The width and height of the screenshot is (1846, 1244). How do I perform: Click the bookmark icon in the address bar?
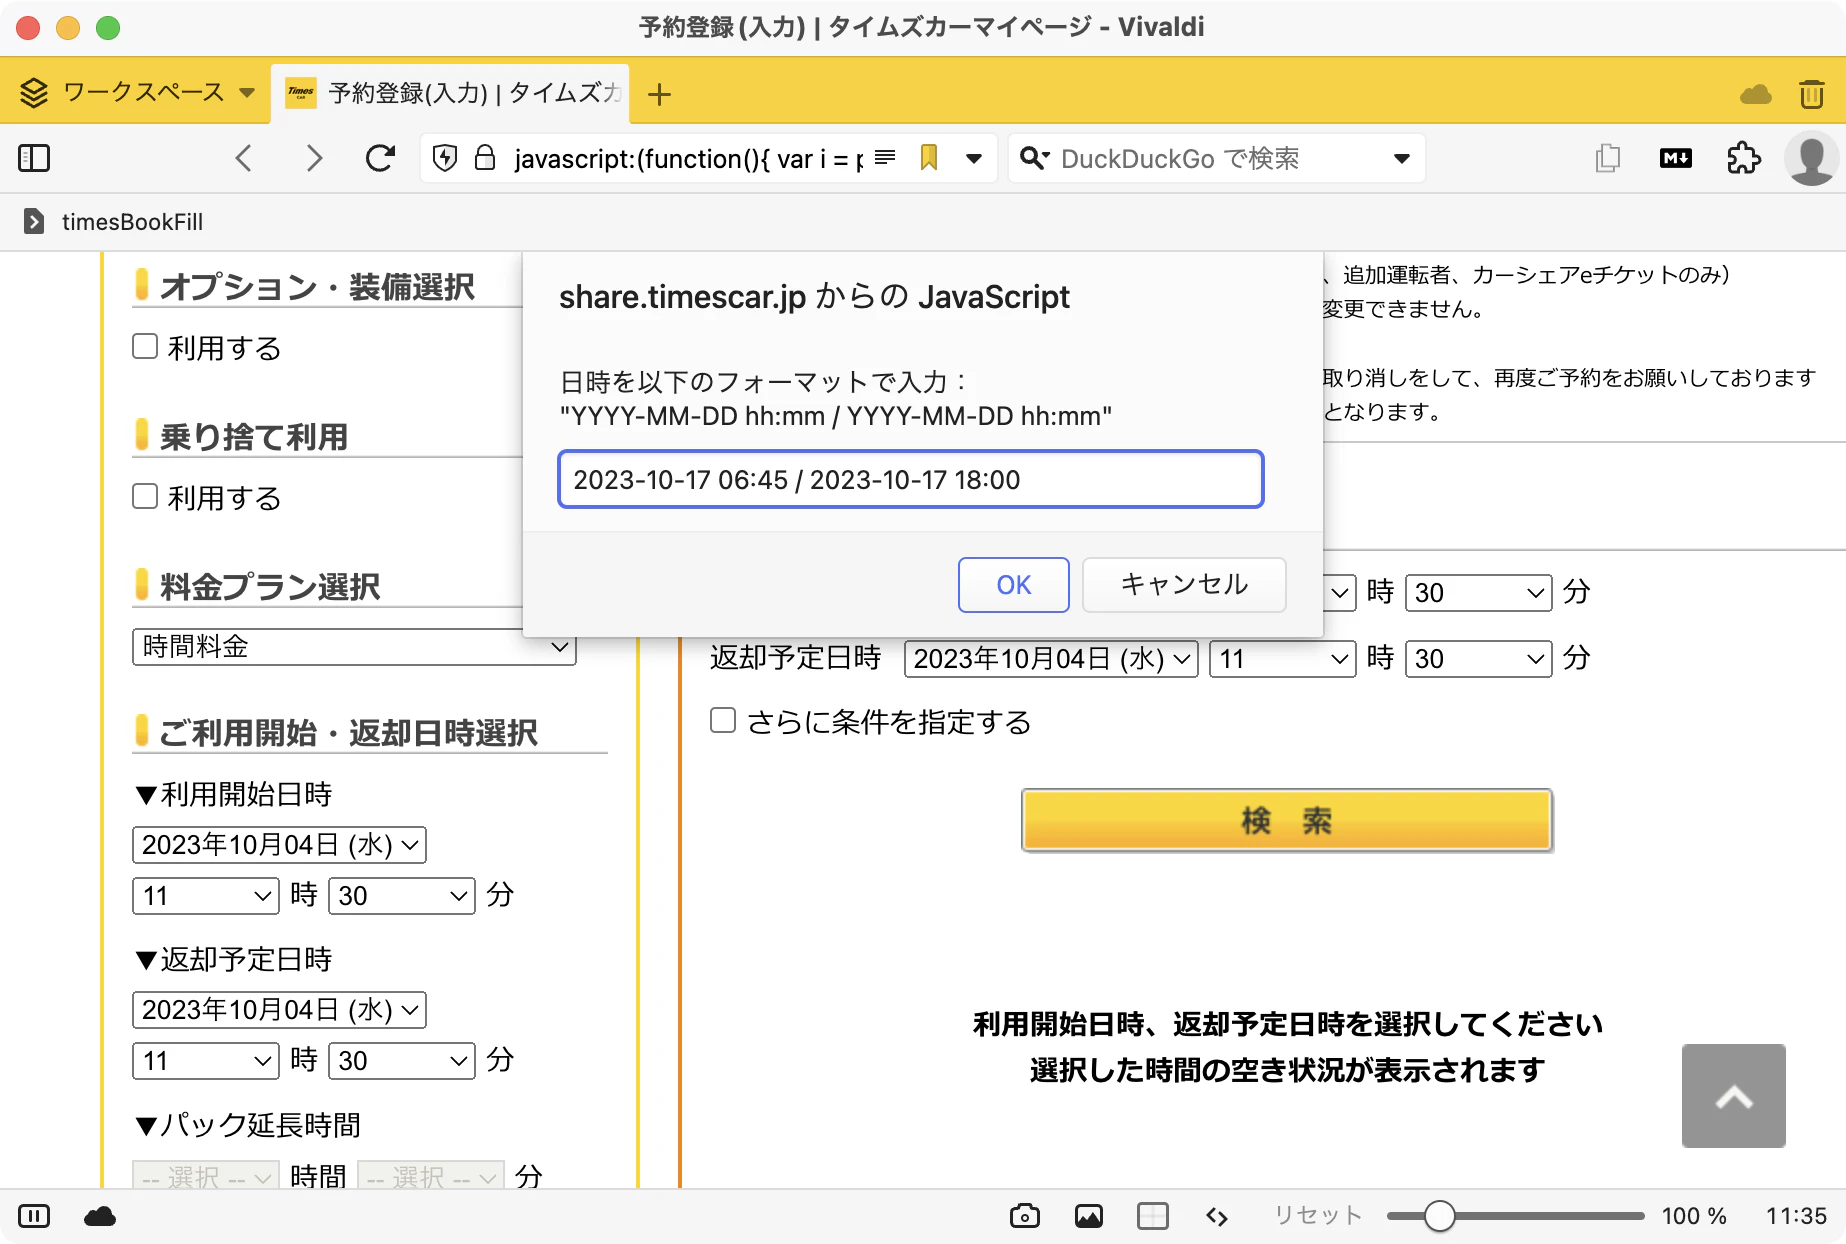[929, 158]
